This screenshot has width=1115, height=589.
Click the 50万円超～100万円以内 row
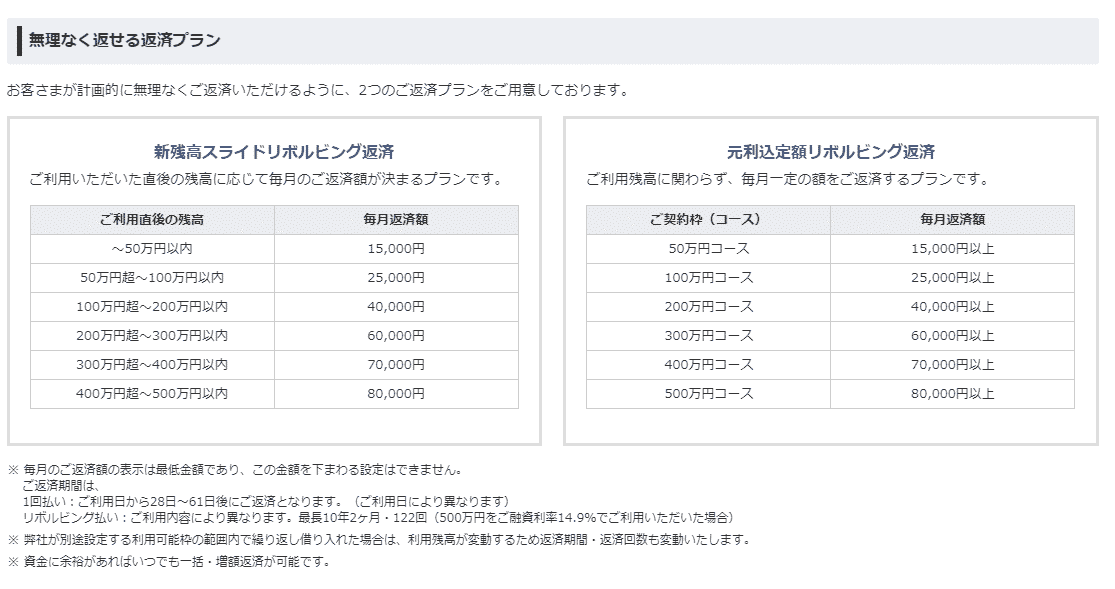coord(274,278)
